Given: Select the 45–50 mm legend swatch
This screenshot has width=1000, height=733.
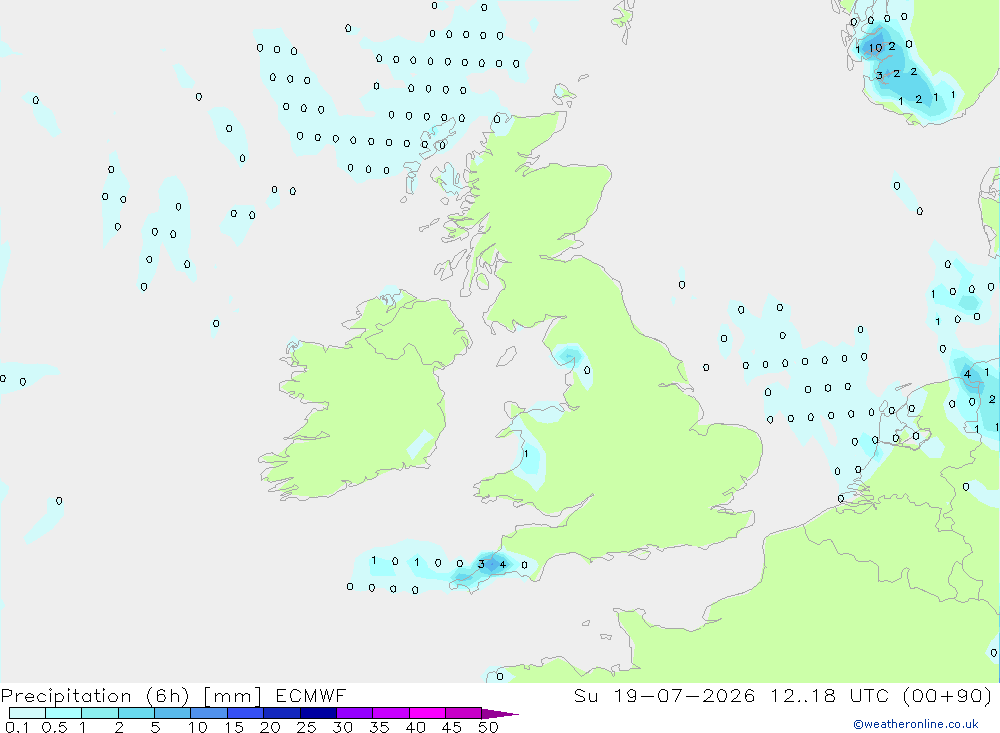Looking at the screenshot, I should (464, 713).
